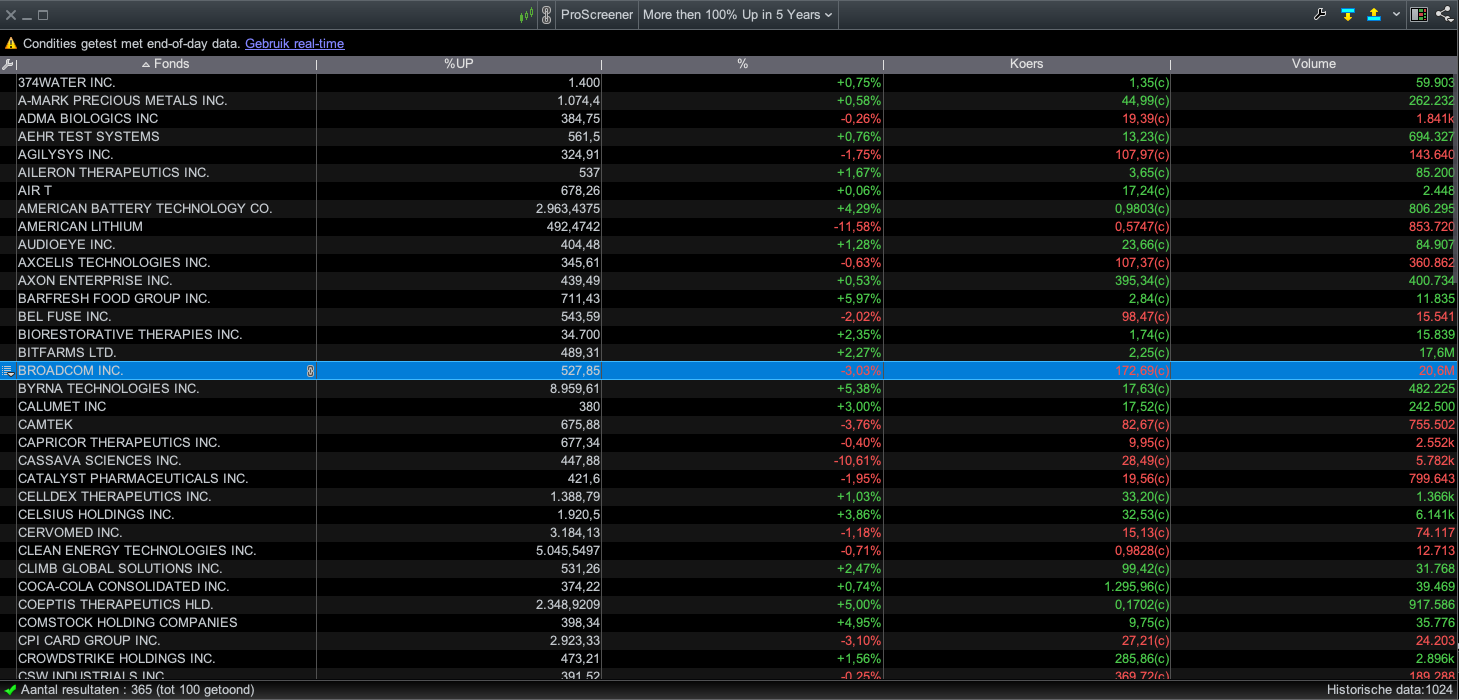This screenshot has width=1459, height=700.
Task: Click the ProScreener toolbar button
Action: (597, 15)
